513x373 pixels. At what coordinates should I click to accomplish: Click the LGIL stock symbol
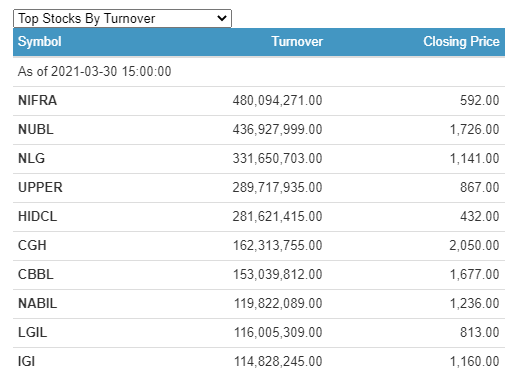(x=33, y=333)
